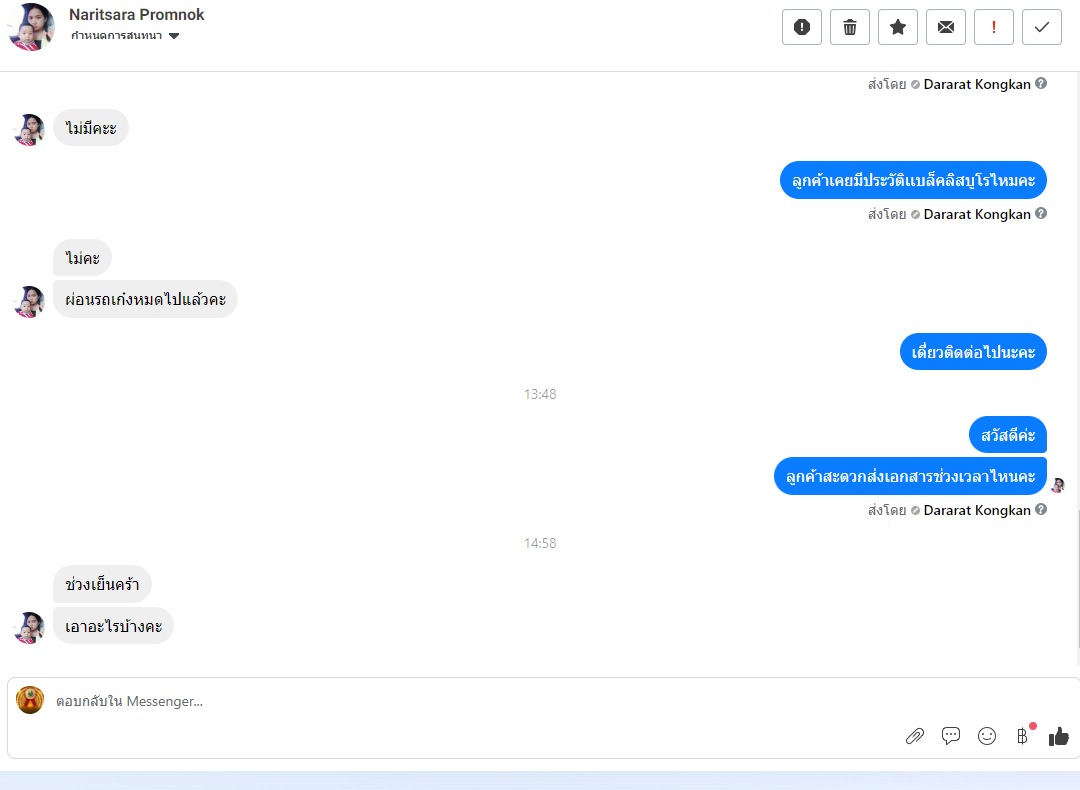Expand the กำหนดการสนทนา dropdown
Image resolution: width=1080 pixels, height=790 pixels.
125,36
